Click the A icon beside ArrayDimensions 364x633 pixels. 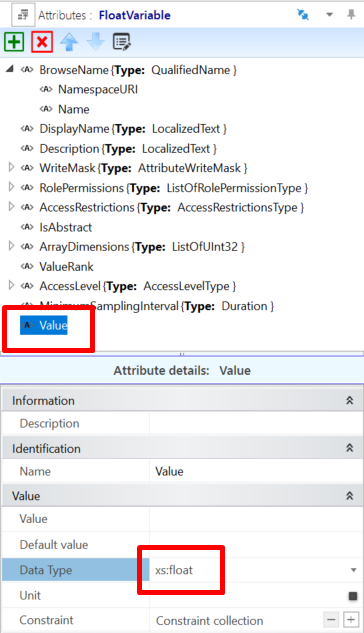point(27,246)
